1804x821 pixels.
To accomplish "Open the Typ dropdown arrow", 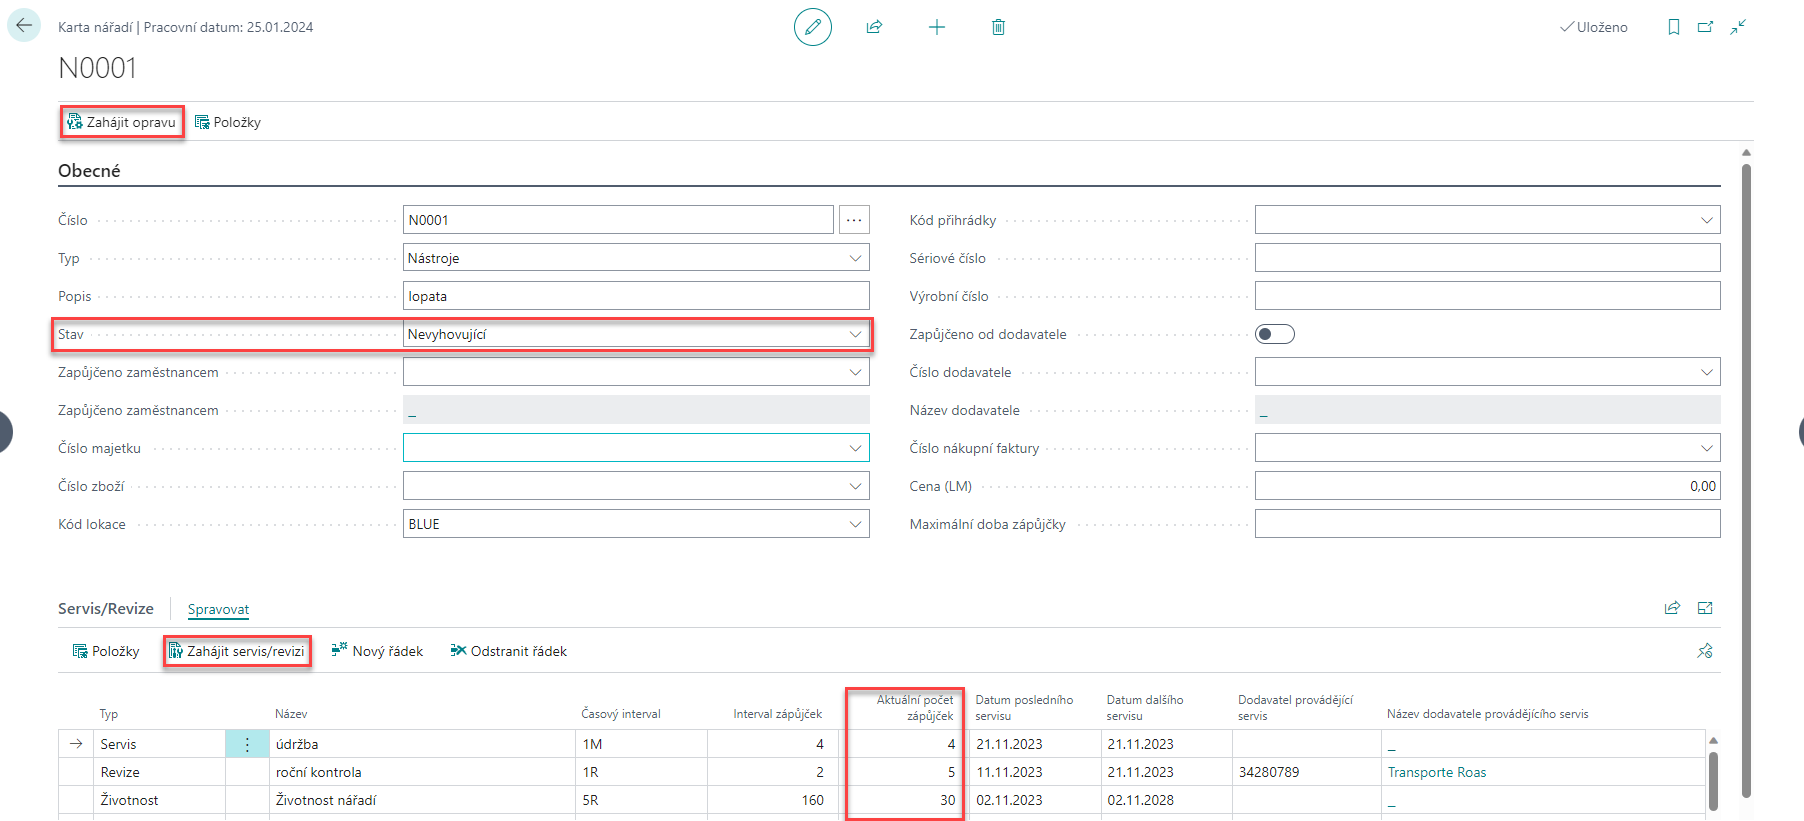I will pyautogui.click(x=855, y=258).
